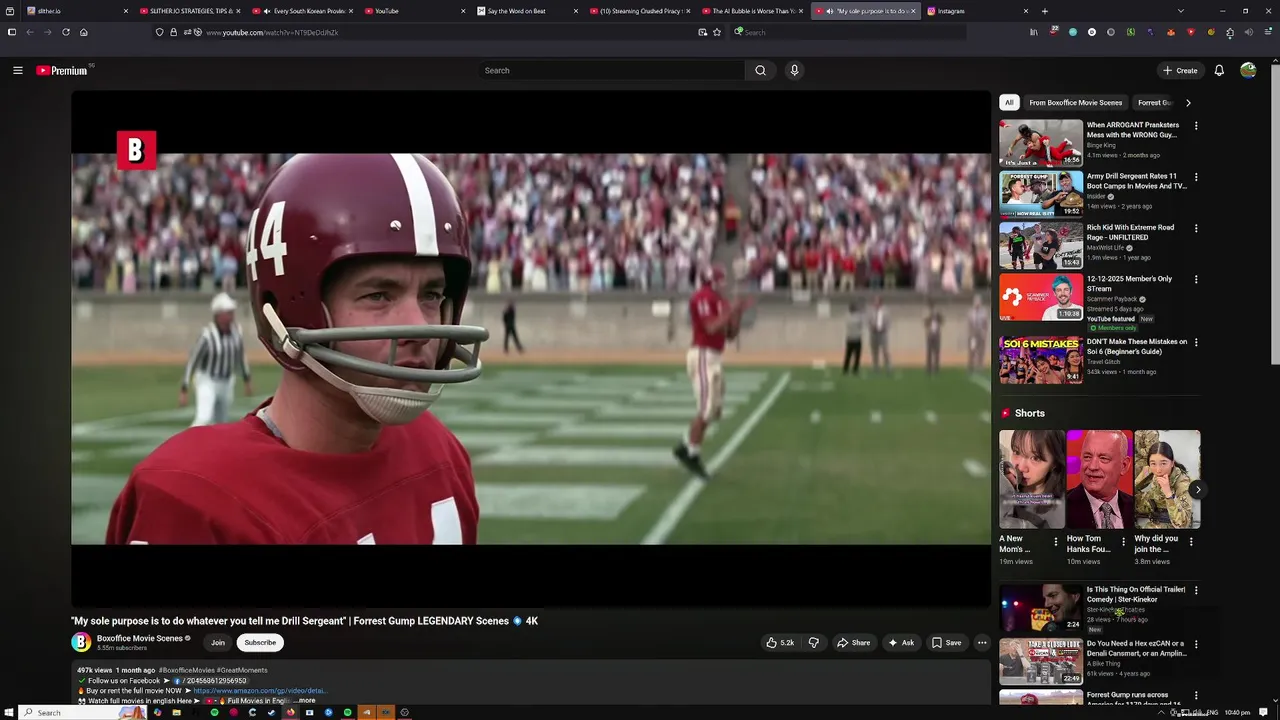This screenshot has height=720, width=1280.
Task: Open the Ask AI button
Action: tap(900, 643)
